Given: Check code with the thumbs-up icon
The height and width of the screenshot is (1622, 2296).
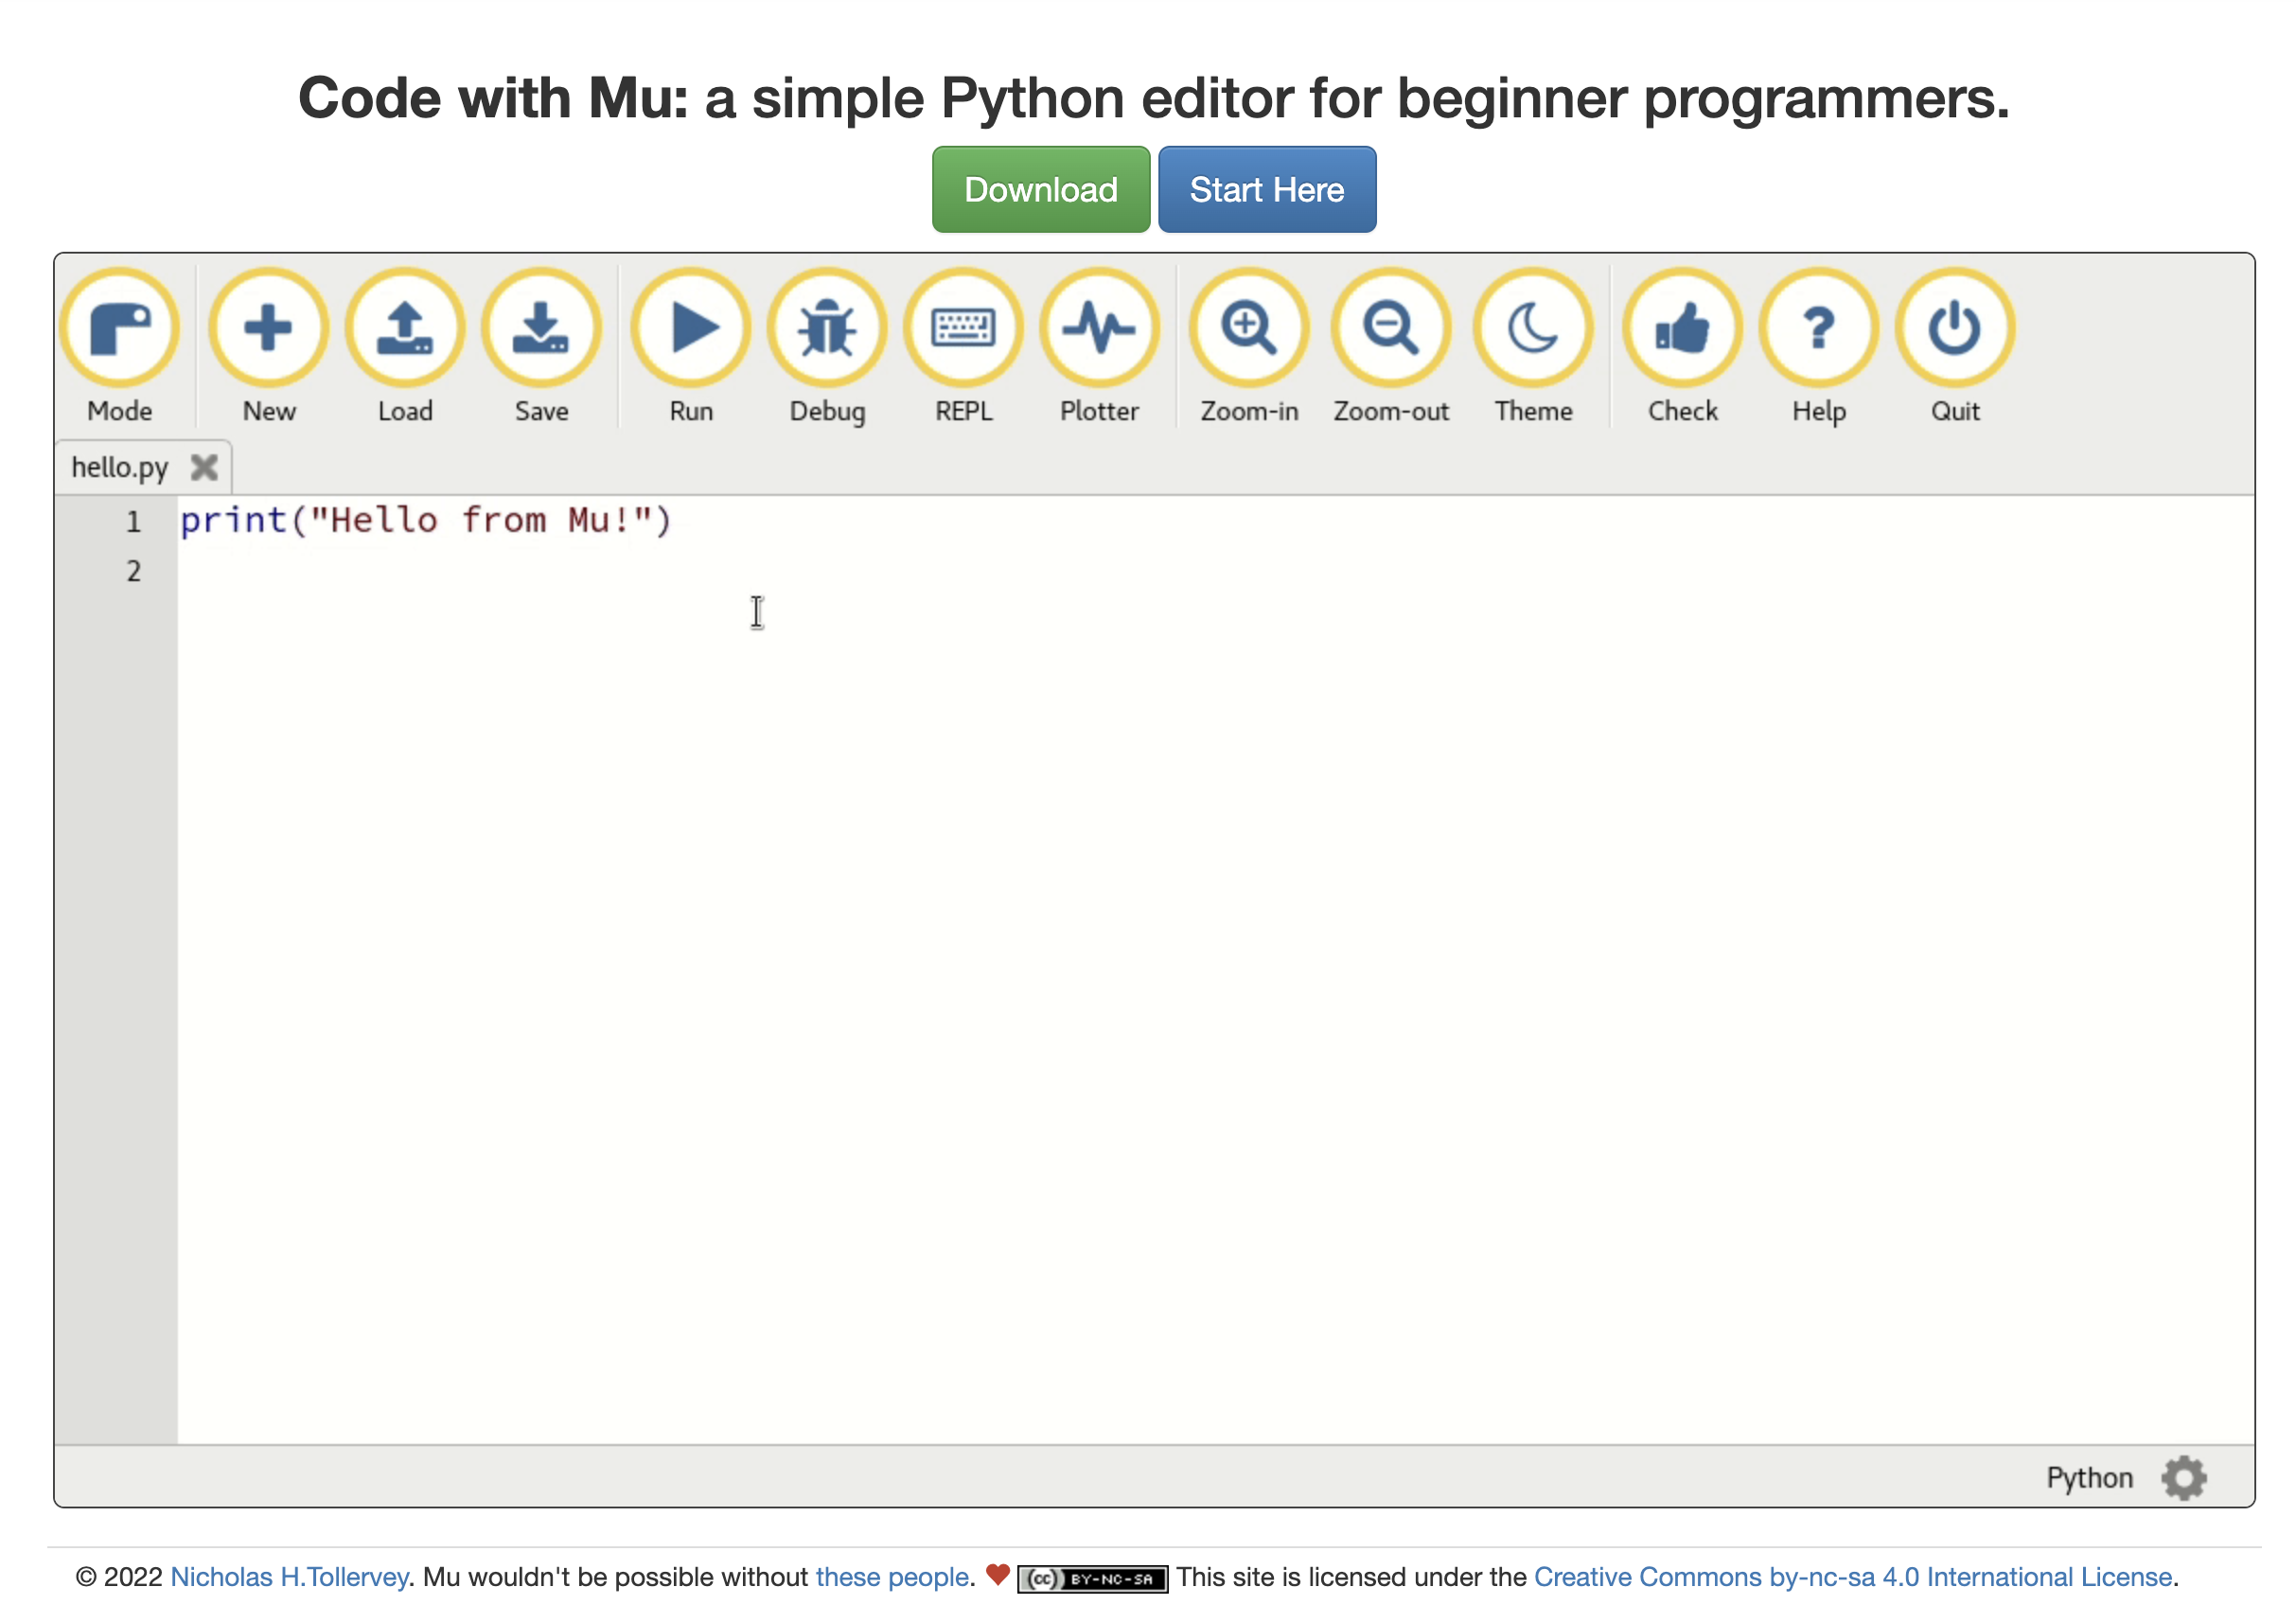Looking at the screenshot, I should [x=1682, y=327].
